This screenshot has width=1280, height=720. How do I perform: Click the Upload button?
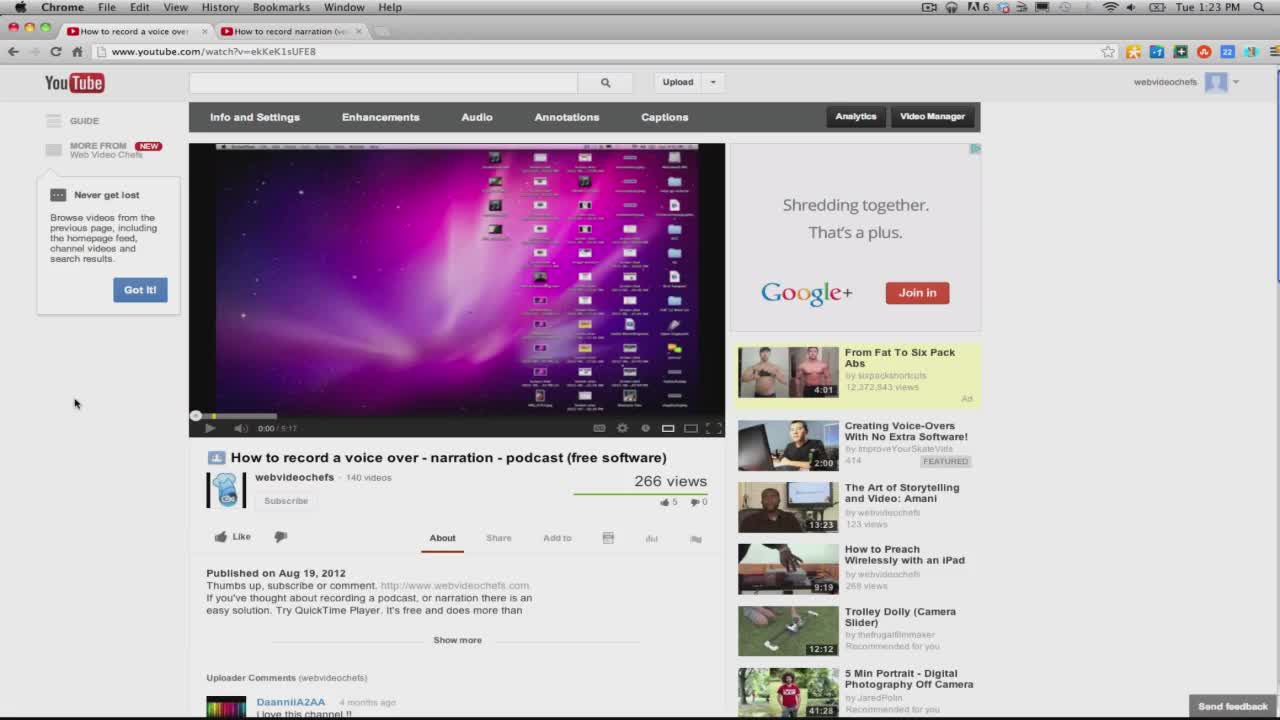[677, 82]
